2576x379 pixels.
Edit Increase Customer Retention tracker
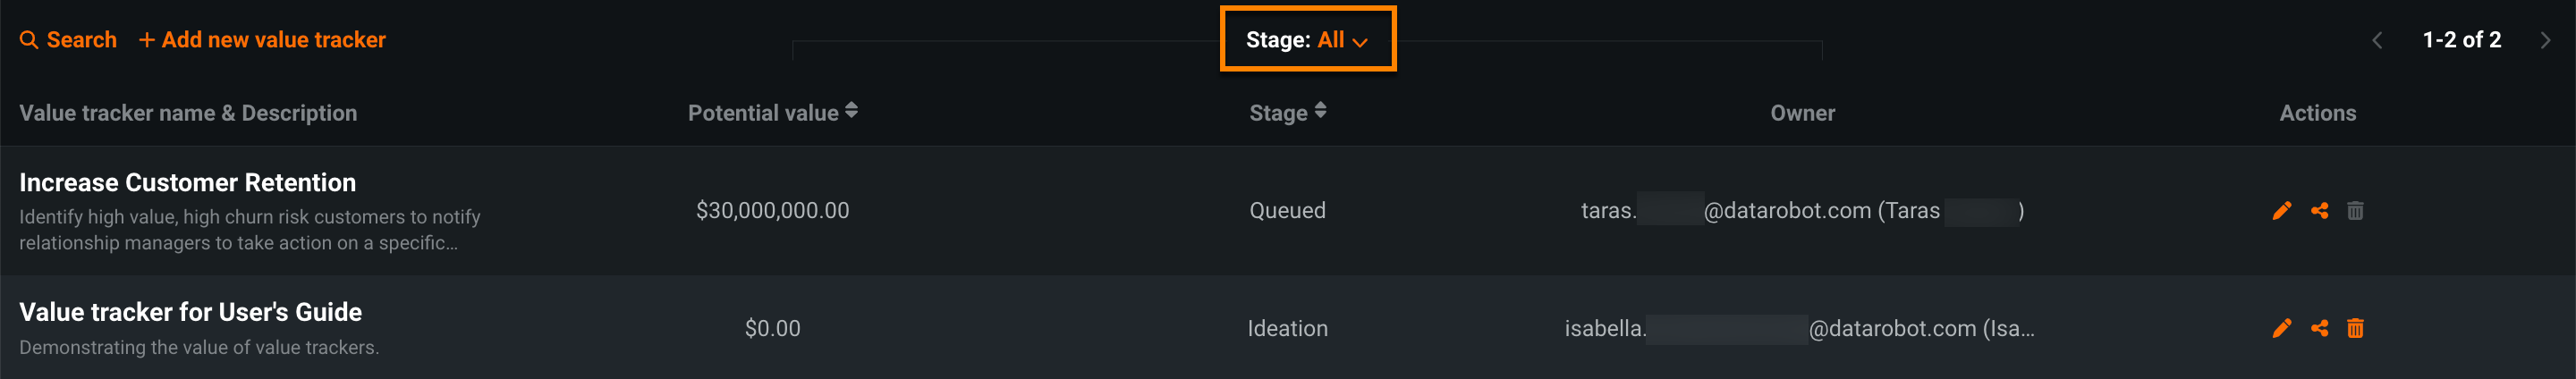(2281, 211)
